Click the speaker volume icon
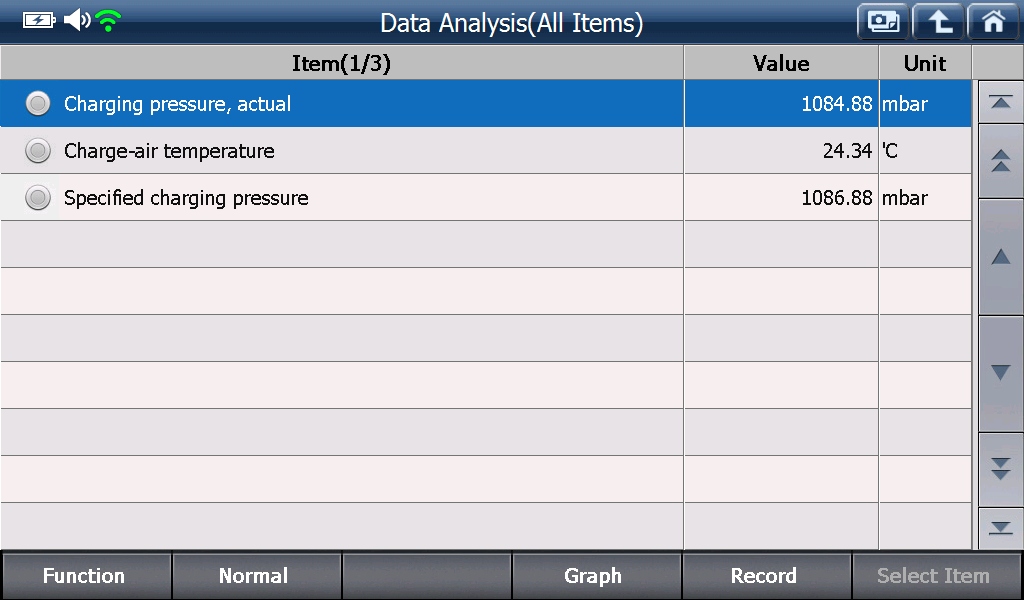The height and width of the screenshot is (600, 1024). tap(77, 20)
